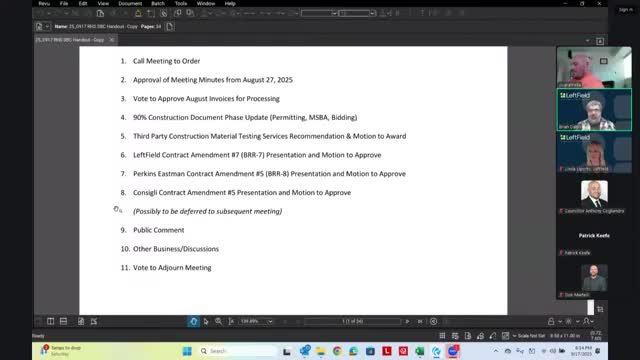Click the file properties icon beside Name
Image resolution: width=640 pixels, height=360 pixels.
pyautogui.click(x=39, y=27)
